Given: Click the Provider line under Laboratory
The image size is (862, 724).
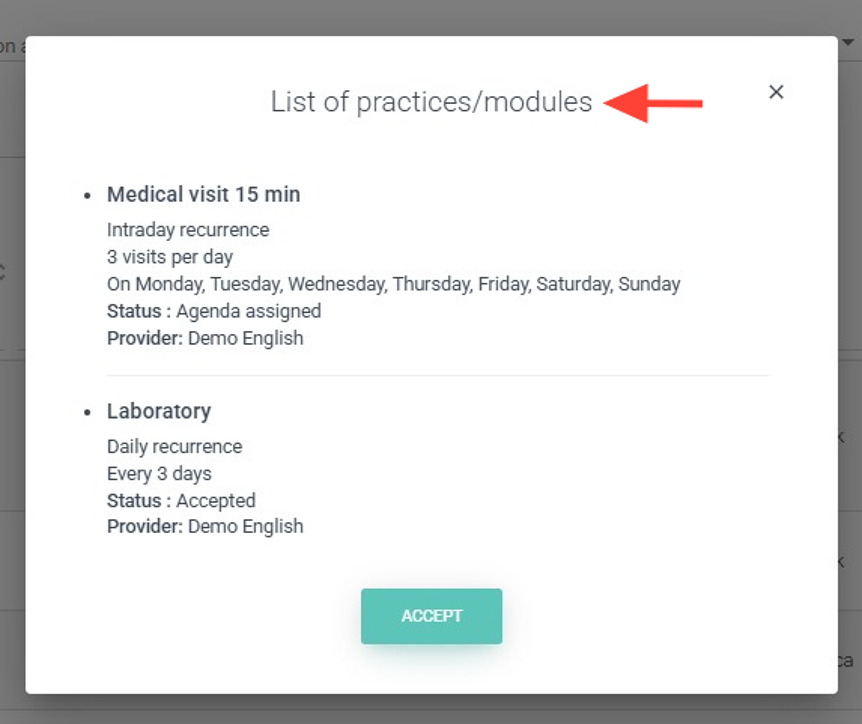Looking at the screenshot, I should tap(205, 526).
